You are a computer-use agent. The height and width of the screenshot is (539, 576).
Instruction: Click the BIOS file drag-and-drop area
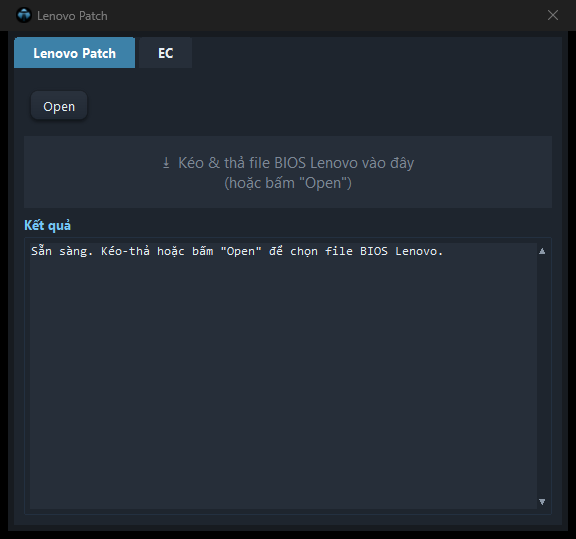point(288,172)
